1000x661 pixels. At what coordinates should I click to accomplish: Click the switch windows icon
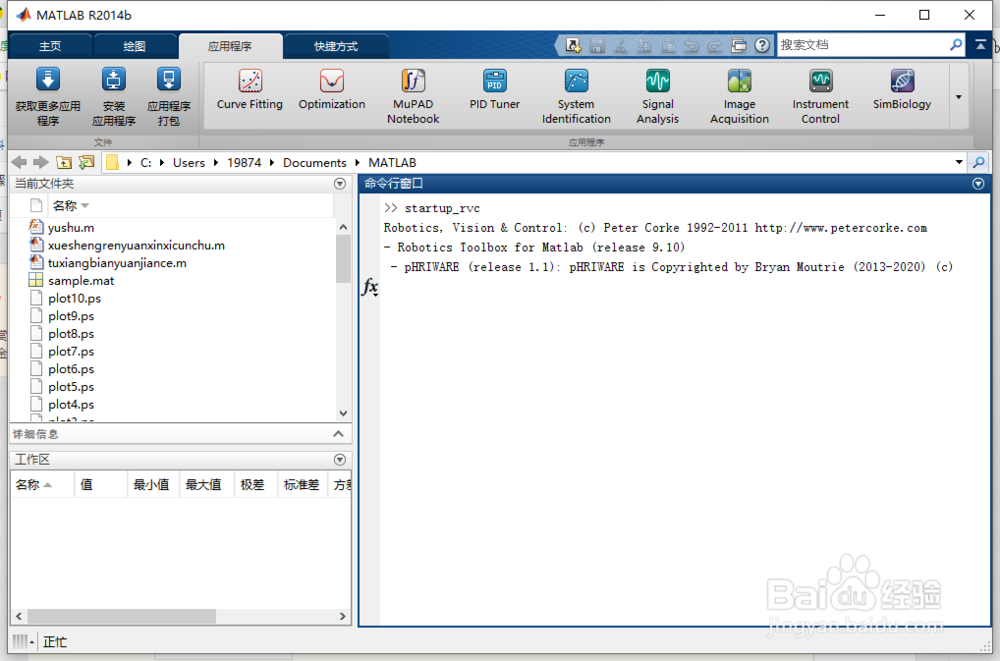739,45
